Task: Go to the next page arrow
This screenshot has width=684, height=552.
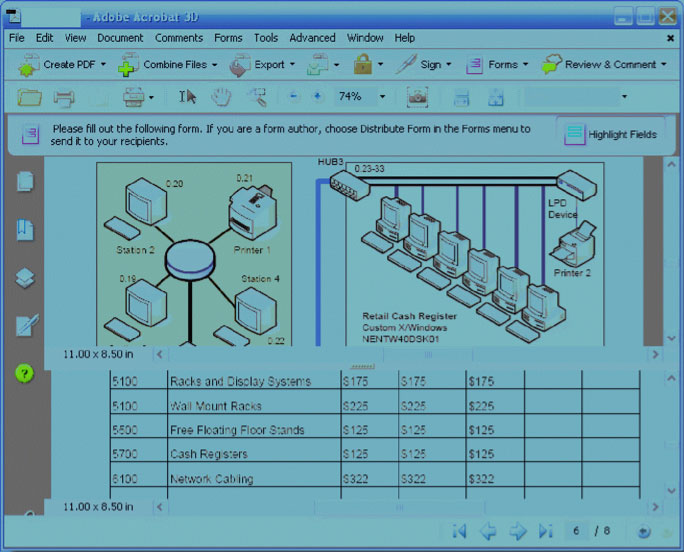Action: [517, 531]
